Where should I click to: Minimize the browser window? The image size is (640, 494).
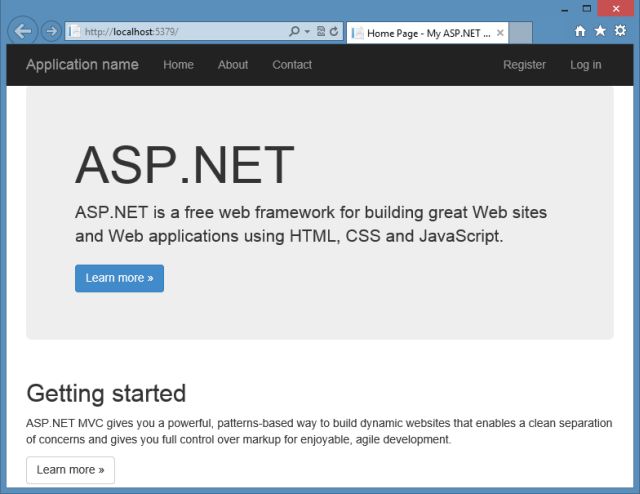[x=565, y=10]
